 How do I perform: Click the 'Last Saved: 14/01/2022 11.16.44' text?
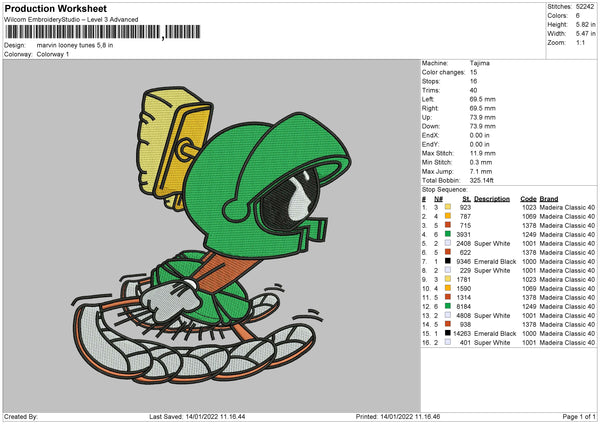click(x=197, y=416)
